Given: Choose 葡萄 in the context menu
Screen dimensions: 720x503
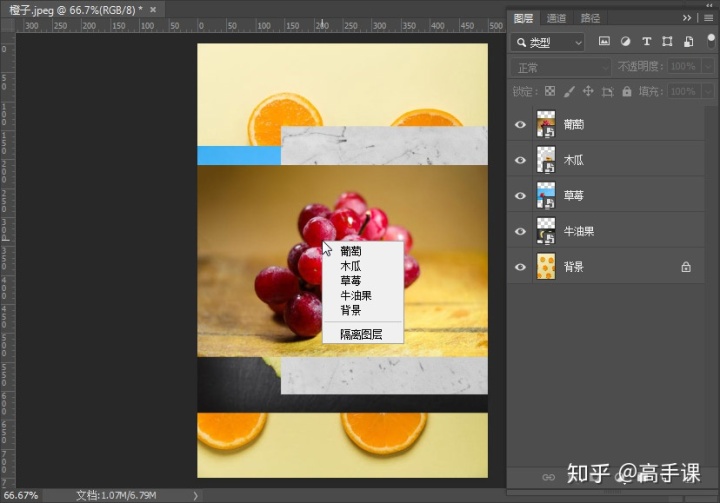Looking at the screenshot, I should pyautogui.click(x=351, y=251).
